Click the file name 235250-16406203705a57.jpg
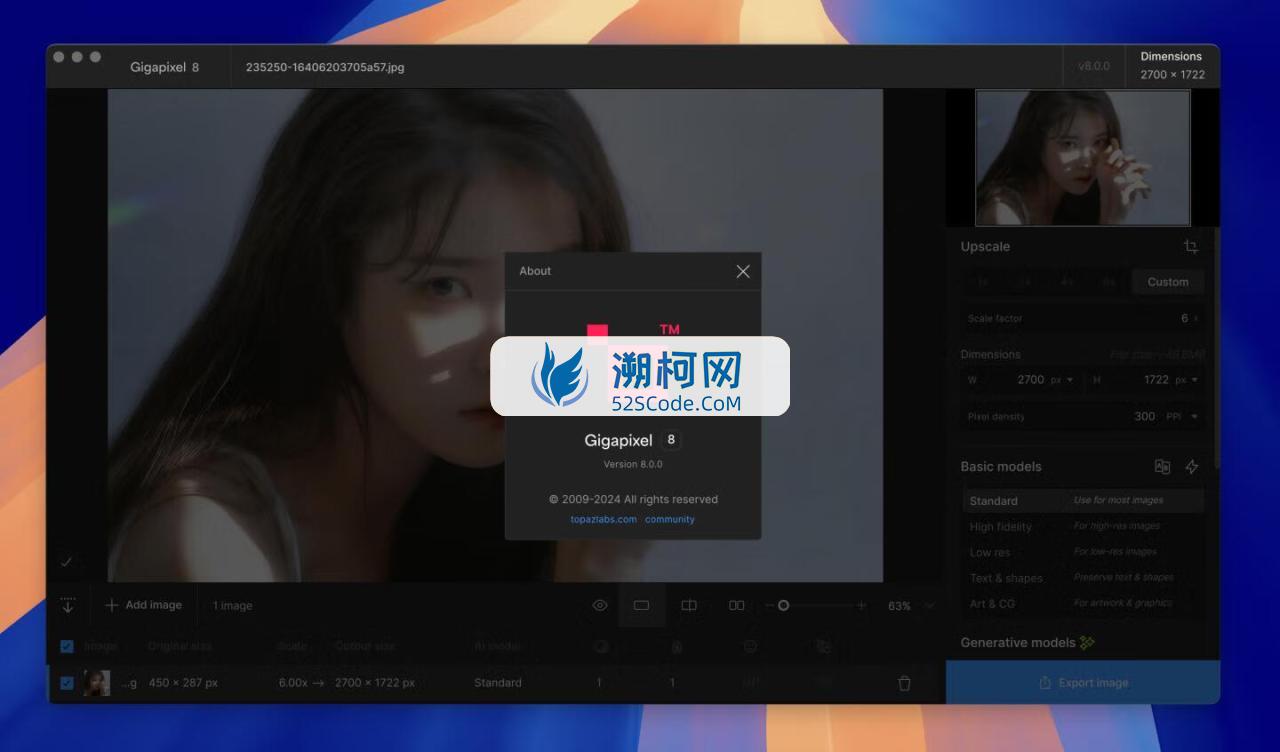This screenshot has height=752, width=1280. point(325,67)
